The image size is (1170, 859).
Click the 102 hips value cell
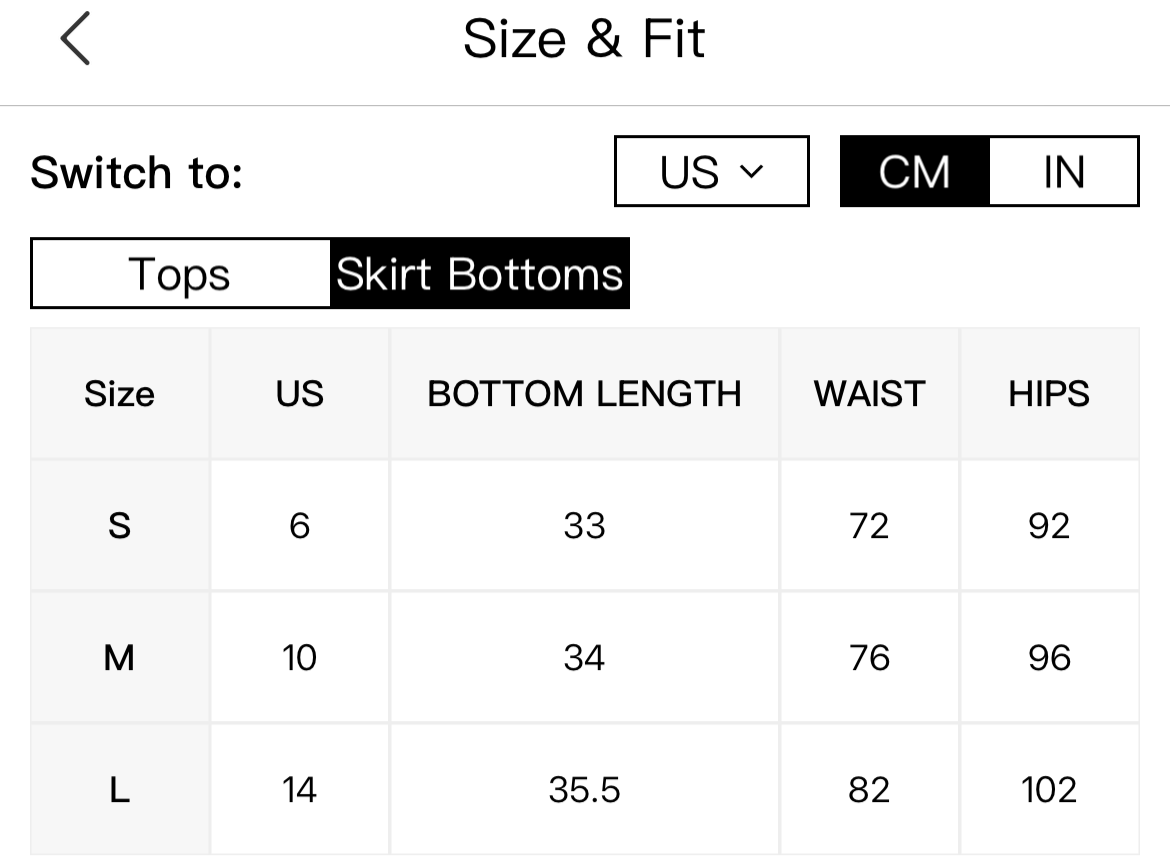click(x=1049, y=790)
